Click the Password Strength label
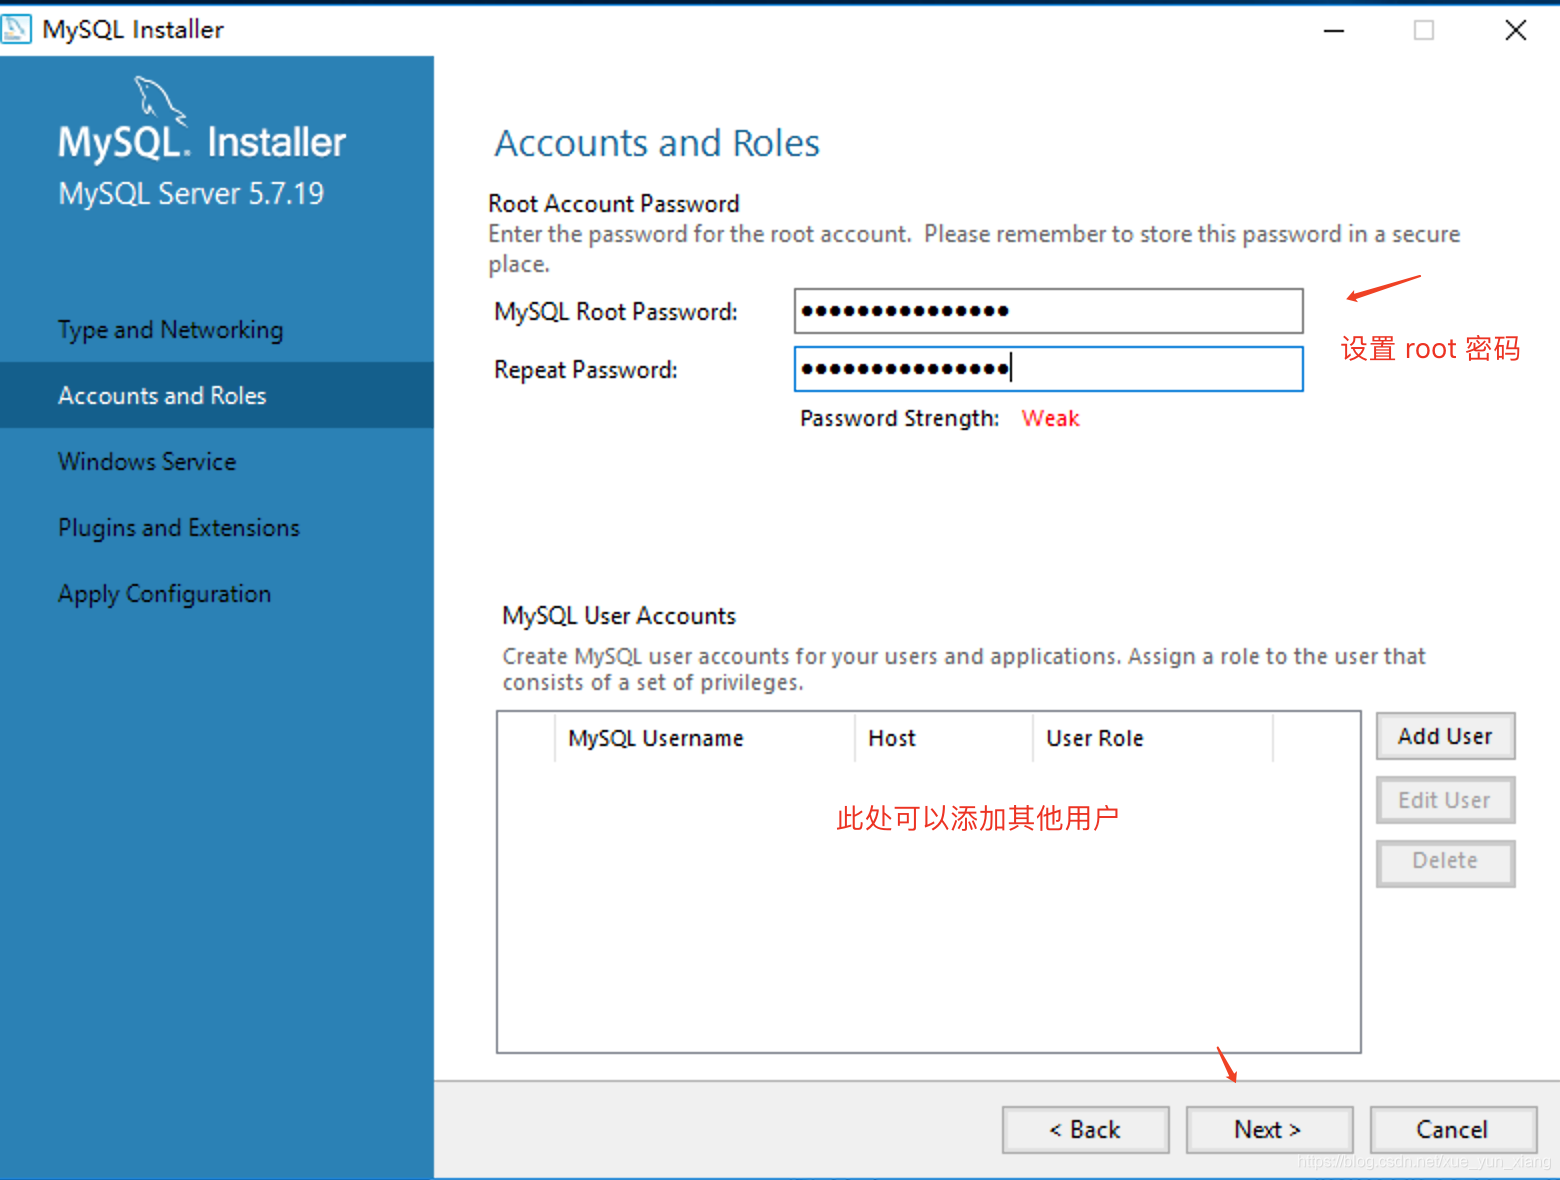Viewport: 1560px width, 1180px height. click(x=899, y=419)
